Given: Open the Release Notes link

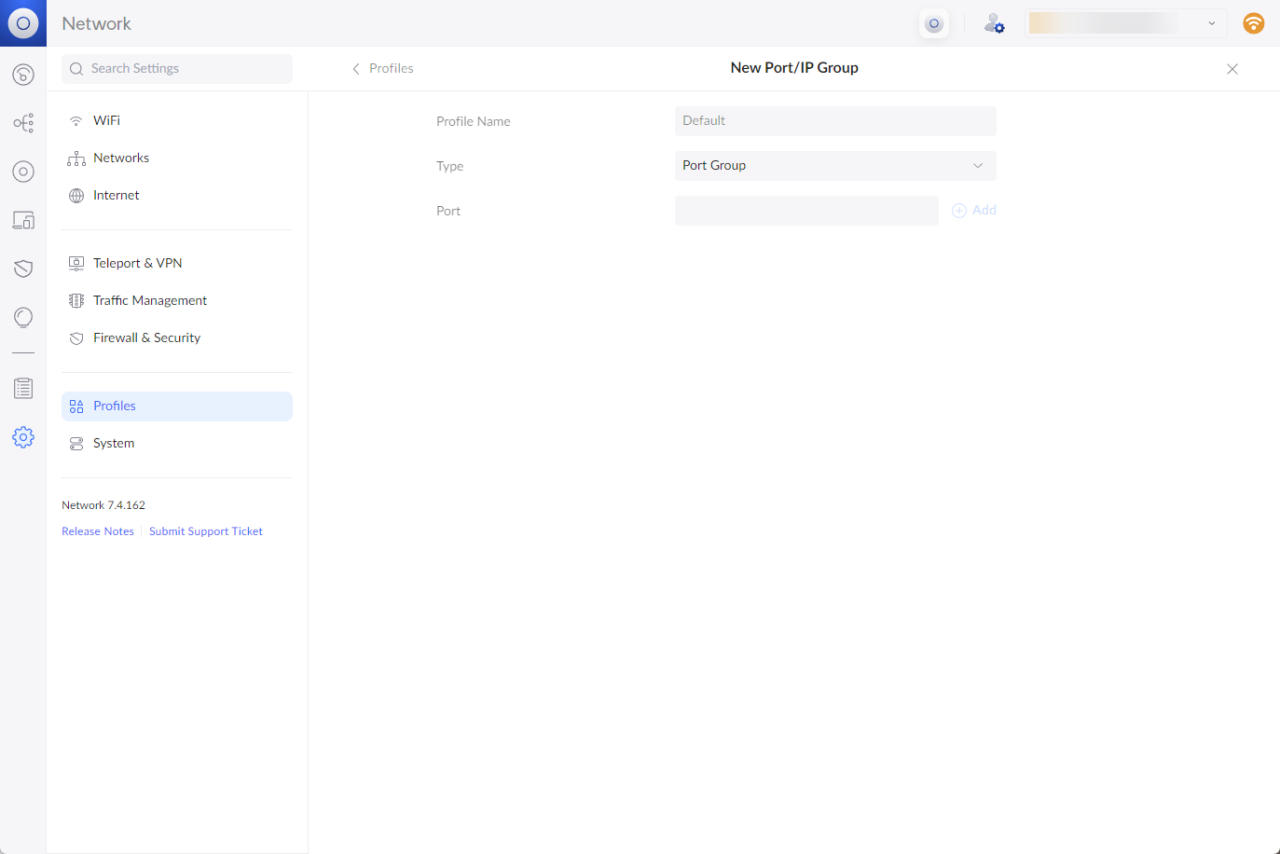Looking at the screenshot, I should [97, 531].
